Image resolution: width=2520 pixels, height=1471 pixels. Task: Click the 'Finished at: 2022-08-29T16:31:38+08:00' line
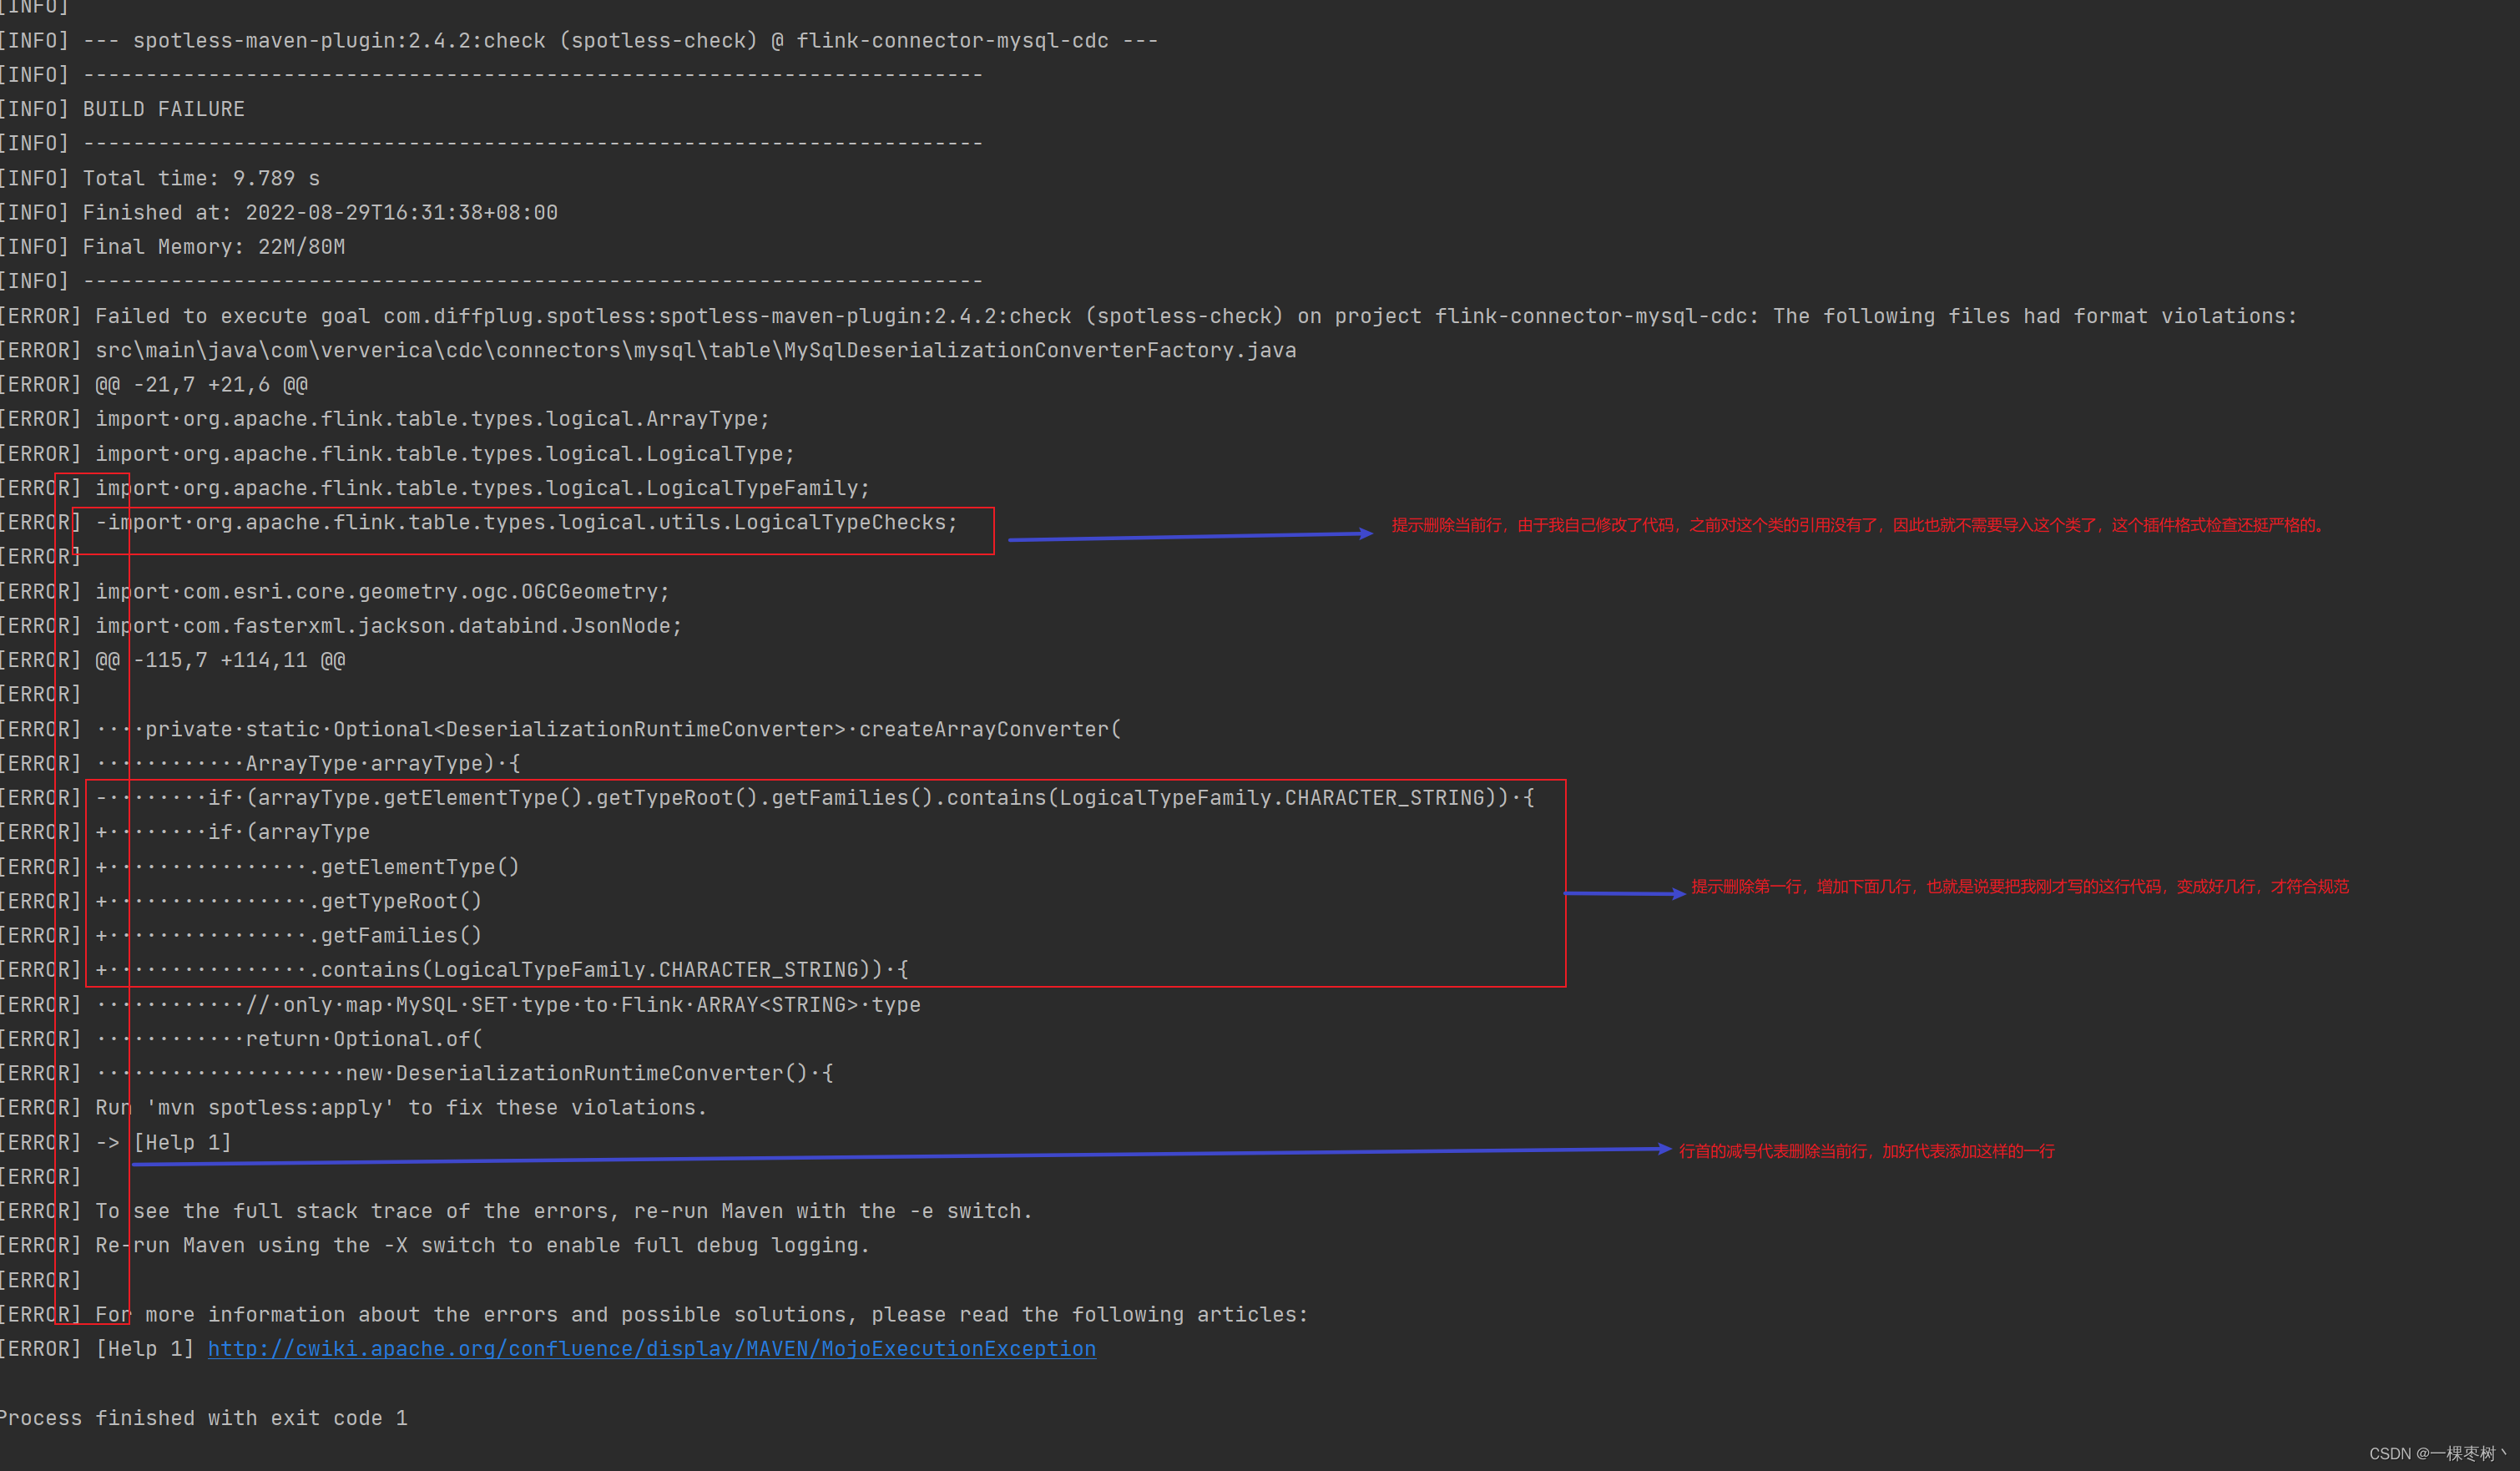click(x=279, y=212)
